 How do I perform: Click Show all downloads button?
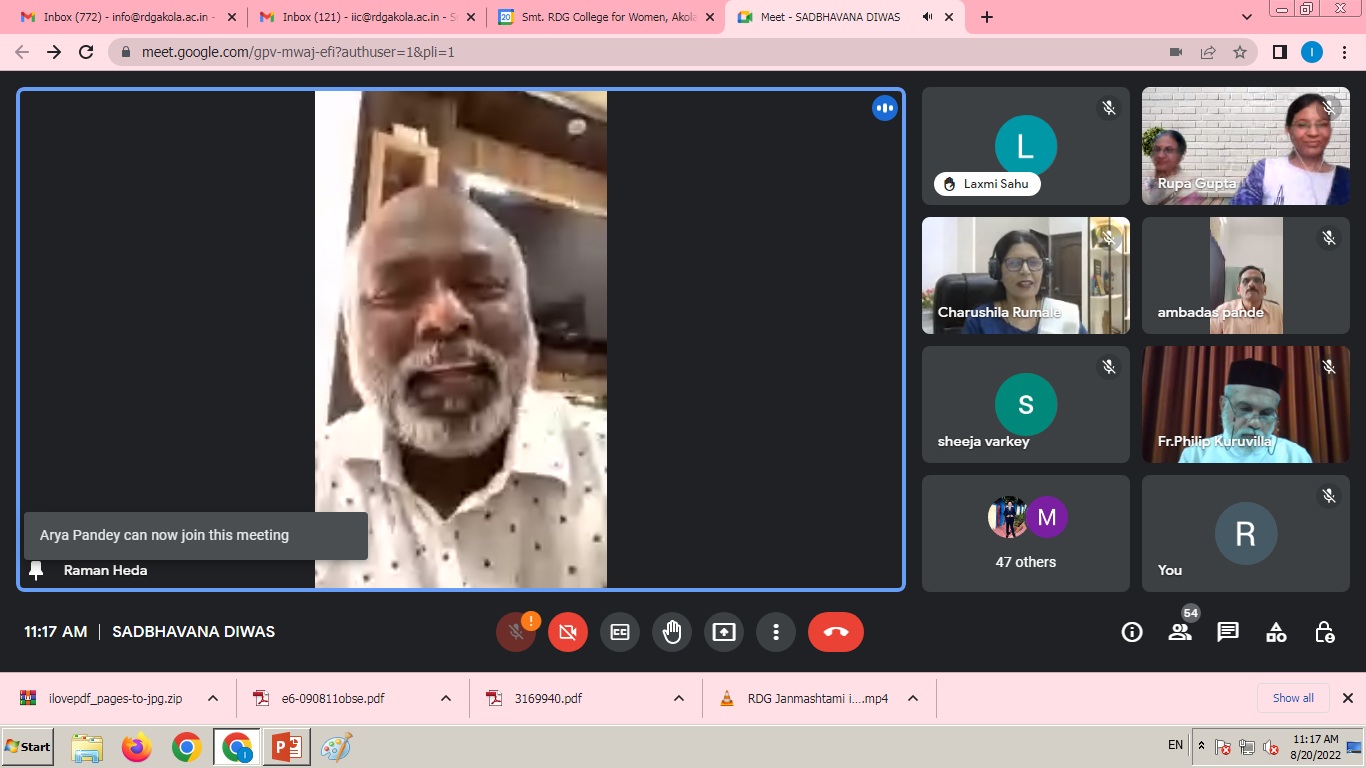(1293, 698)
